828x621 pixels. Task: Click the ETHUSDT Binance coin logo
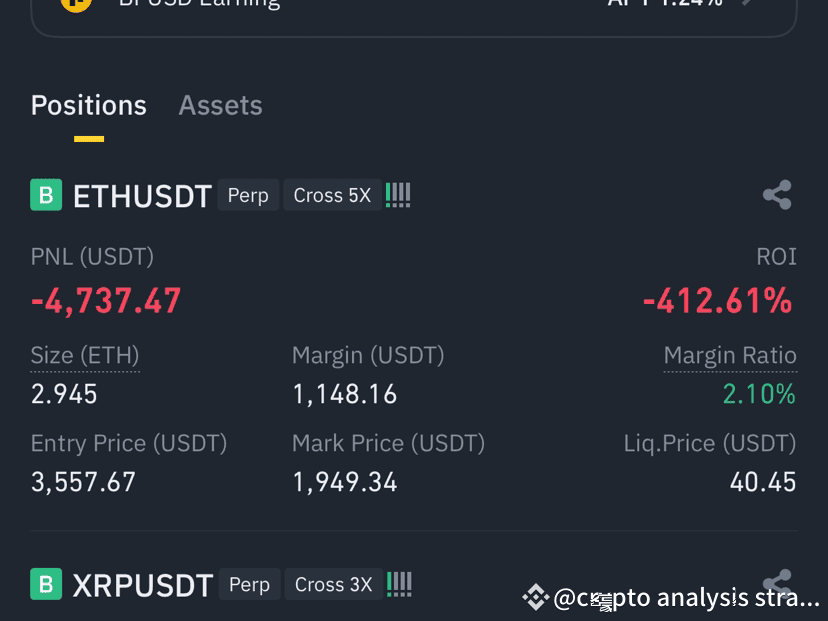coord(44,195)
